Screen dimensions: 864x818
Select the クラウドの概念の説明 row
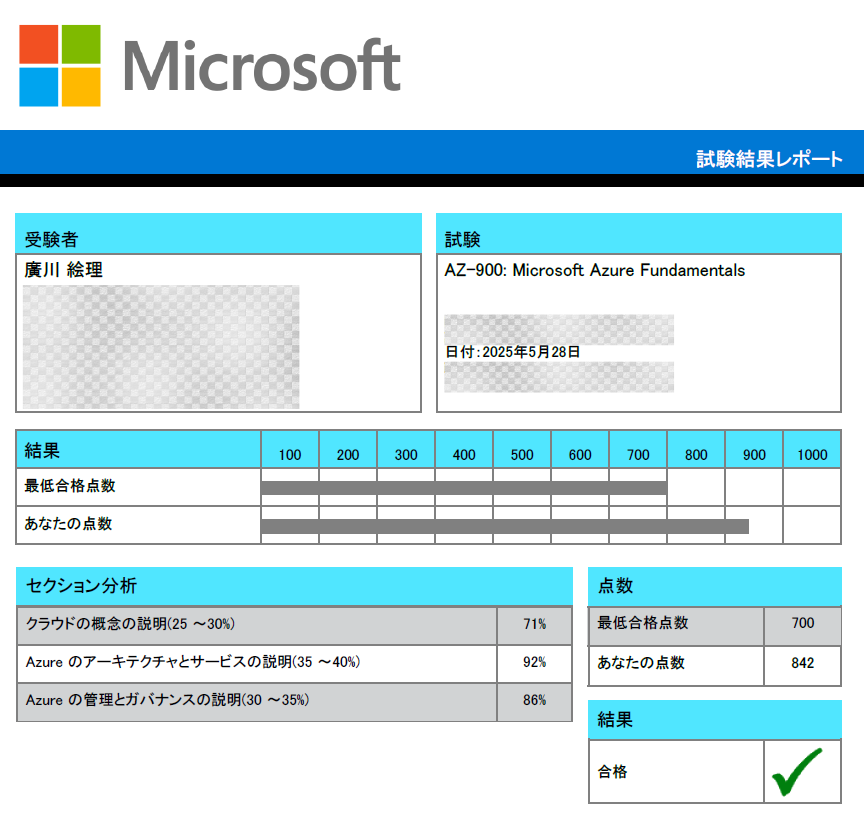point(130,624)
